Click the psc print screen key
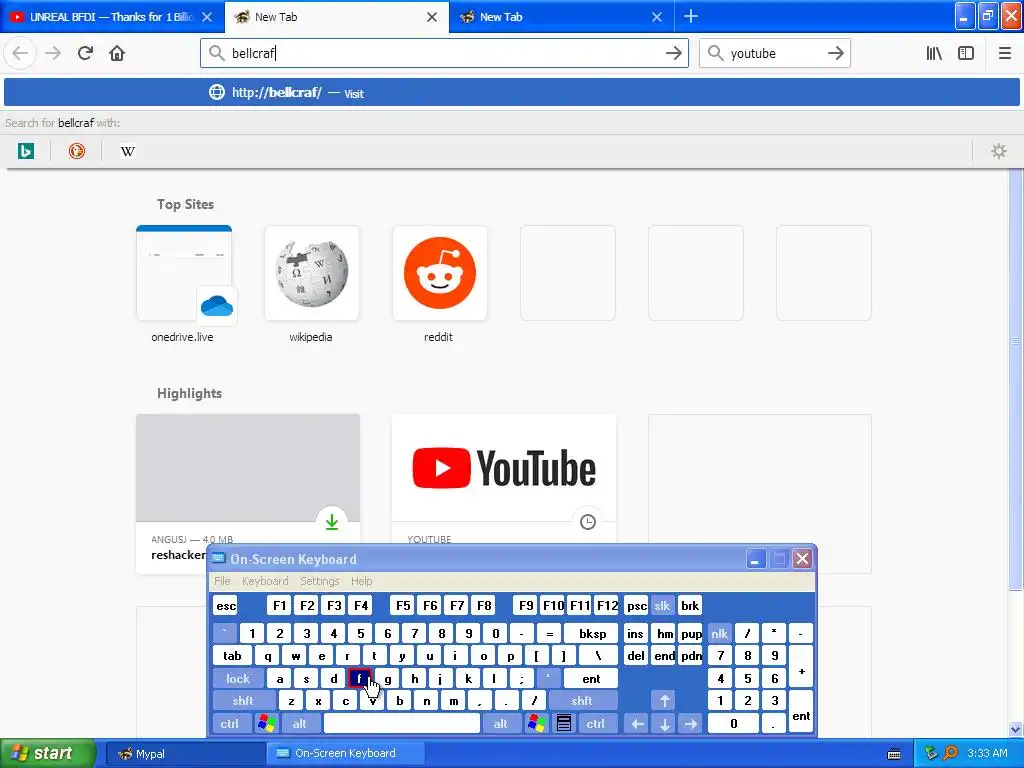The width and height of the screenshot is (1024, 768). (x=637, y=605)
